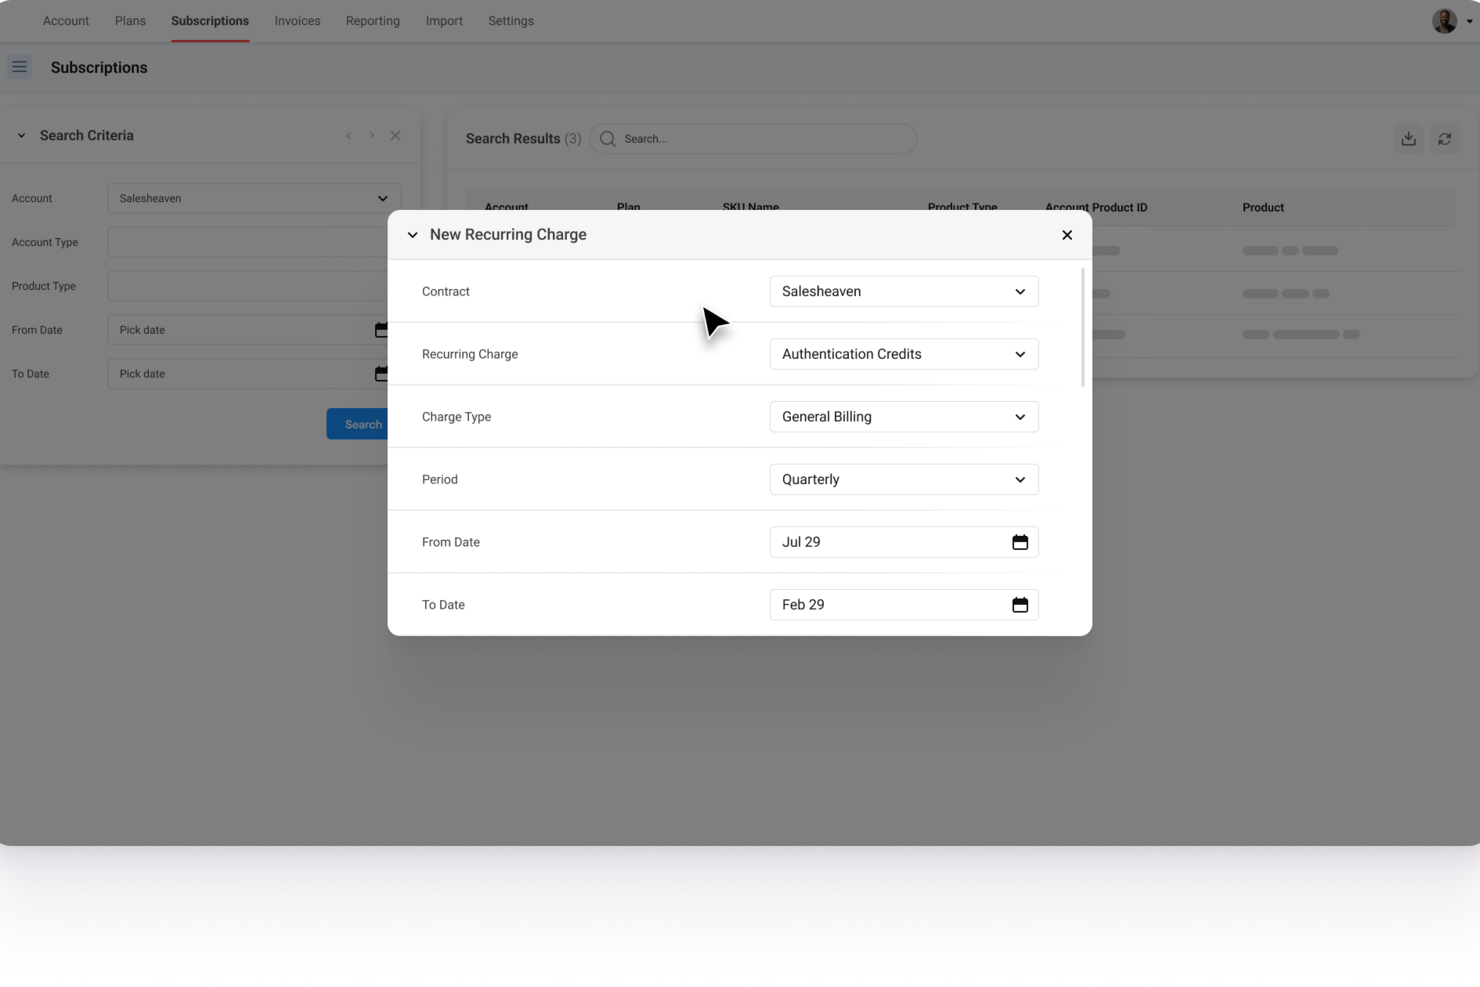Switch to the Plans tab
Screen dimensions: 1480x987
tap(130, 21)
